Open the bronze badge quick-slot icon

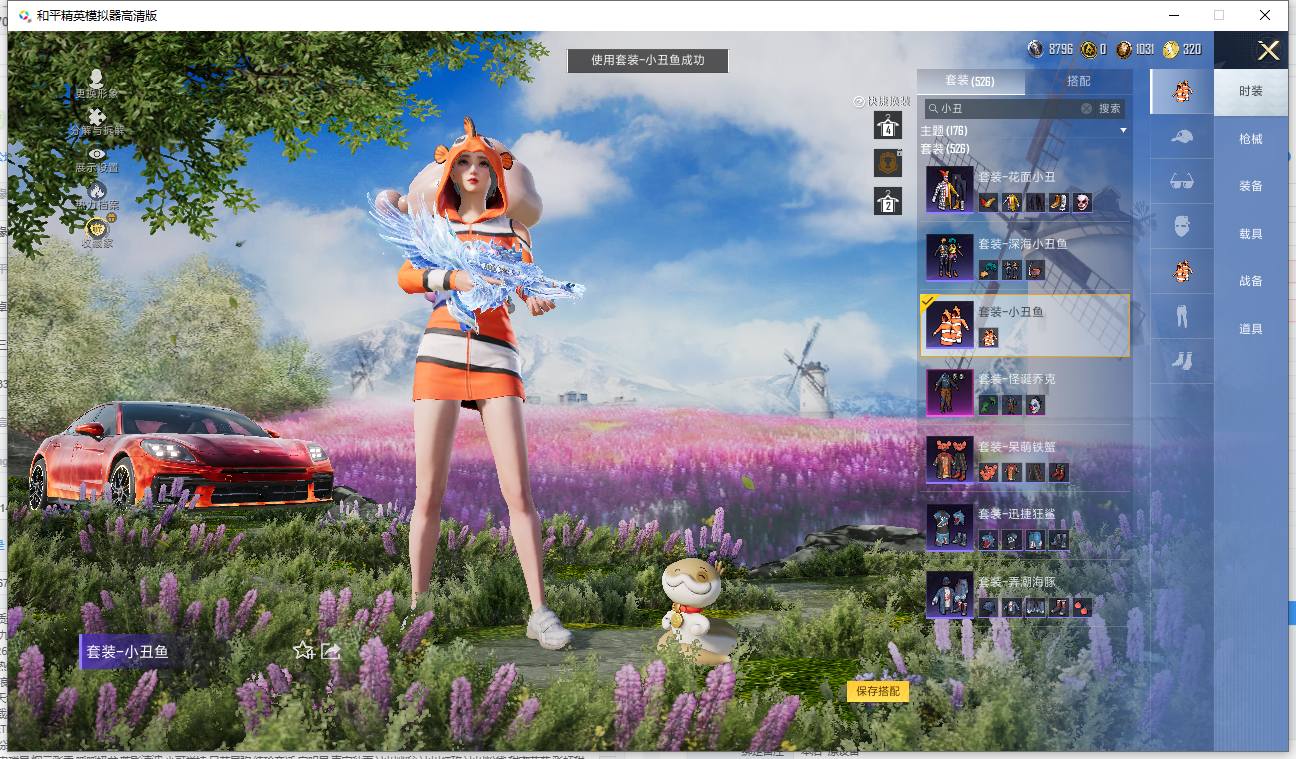click(x=888, y=163)
